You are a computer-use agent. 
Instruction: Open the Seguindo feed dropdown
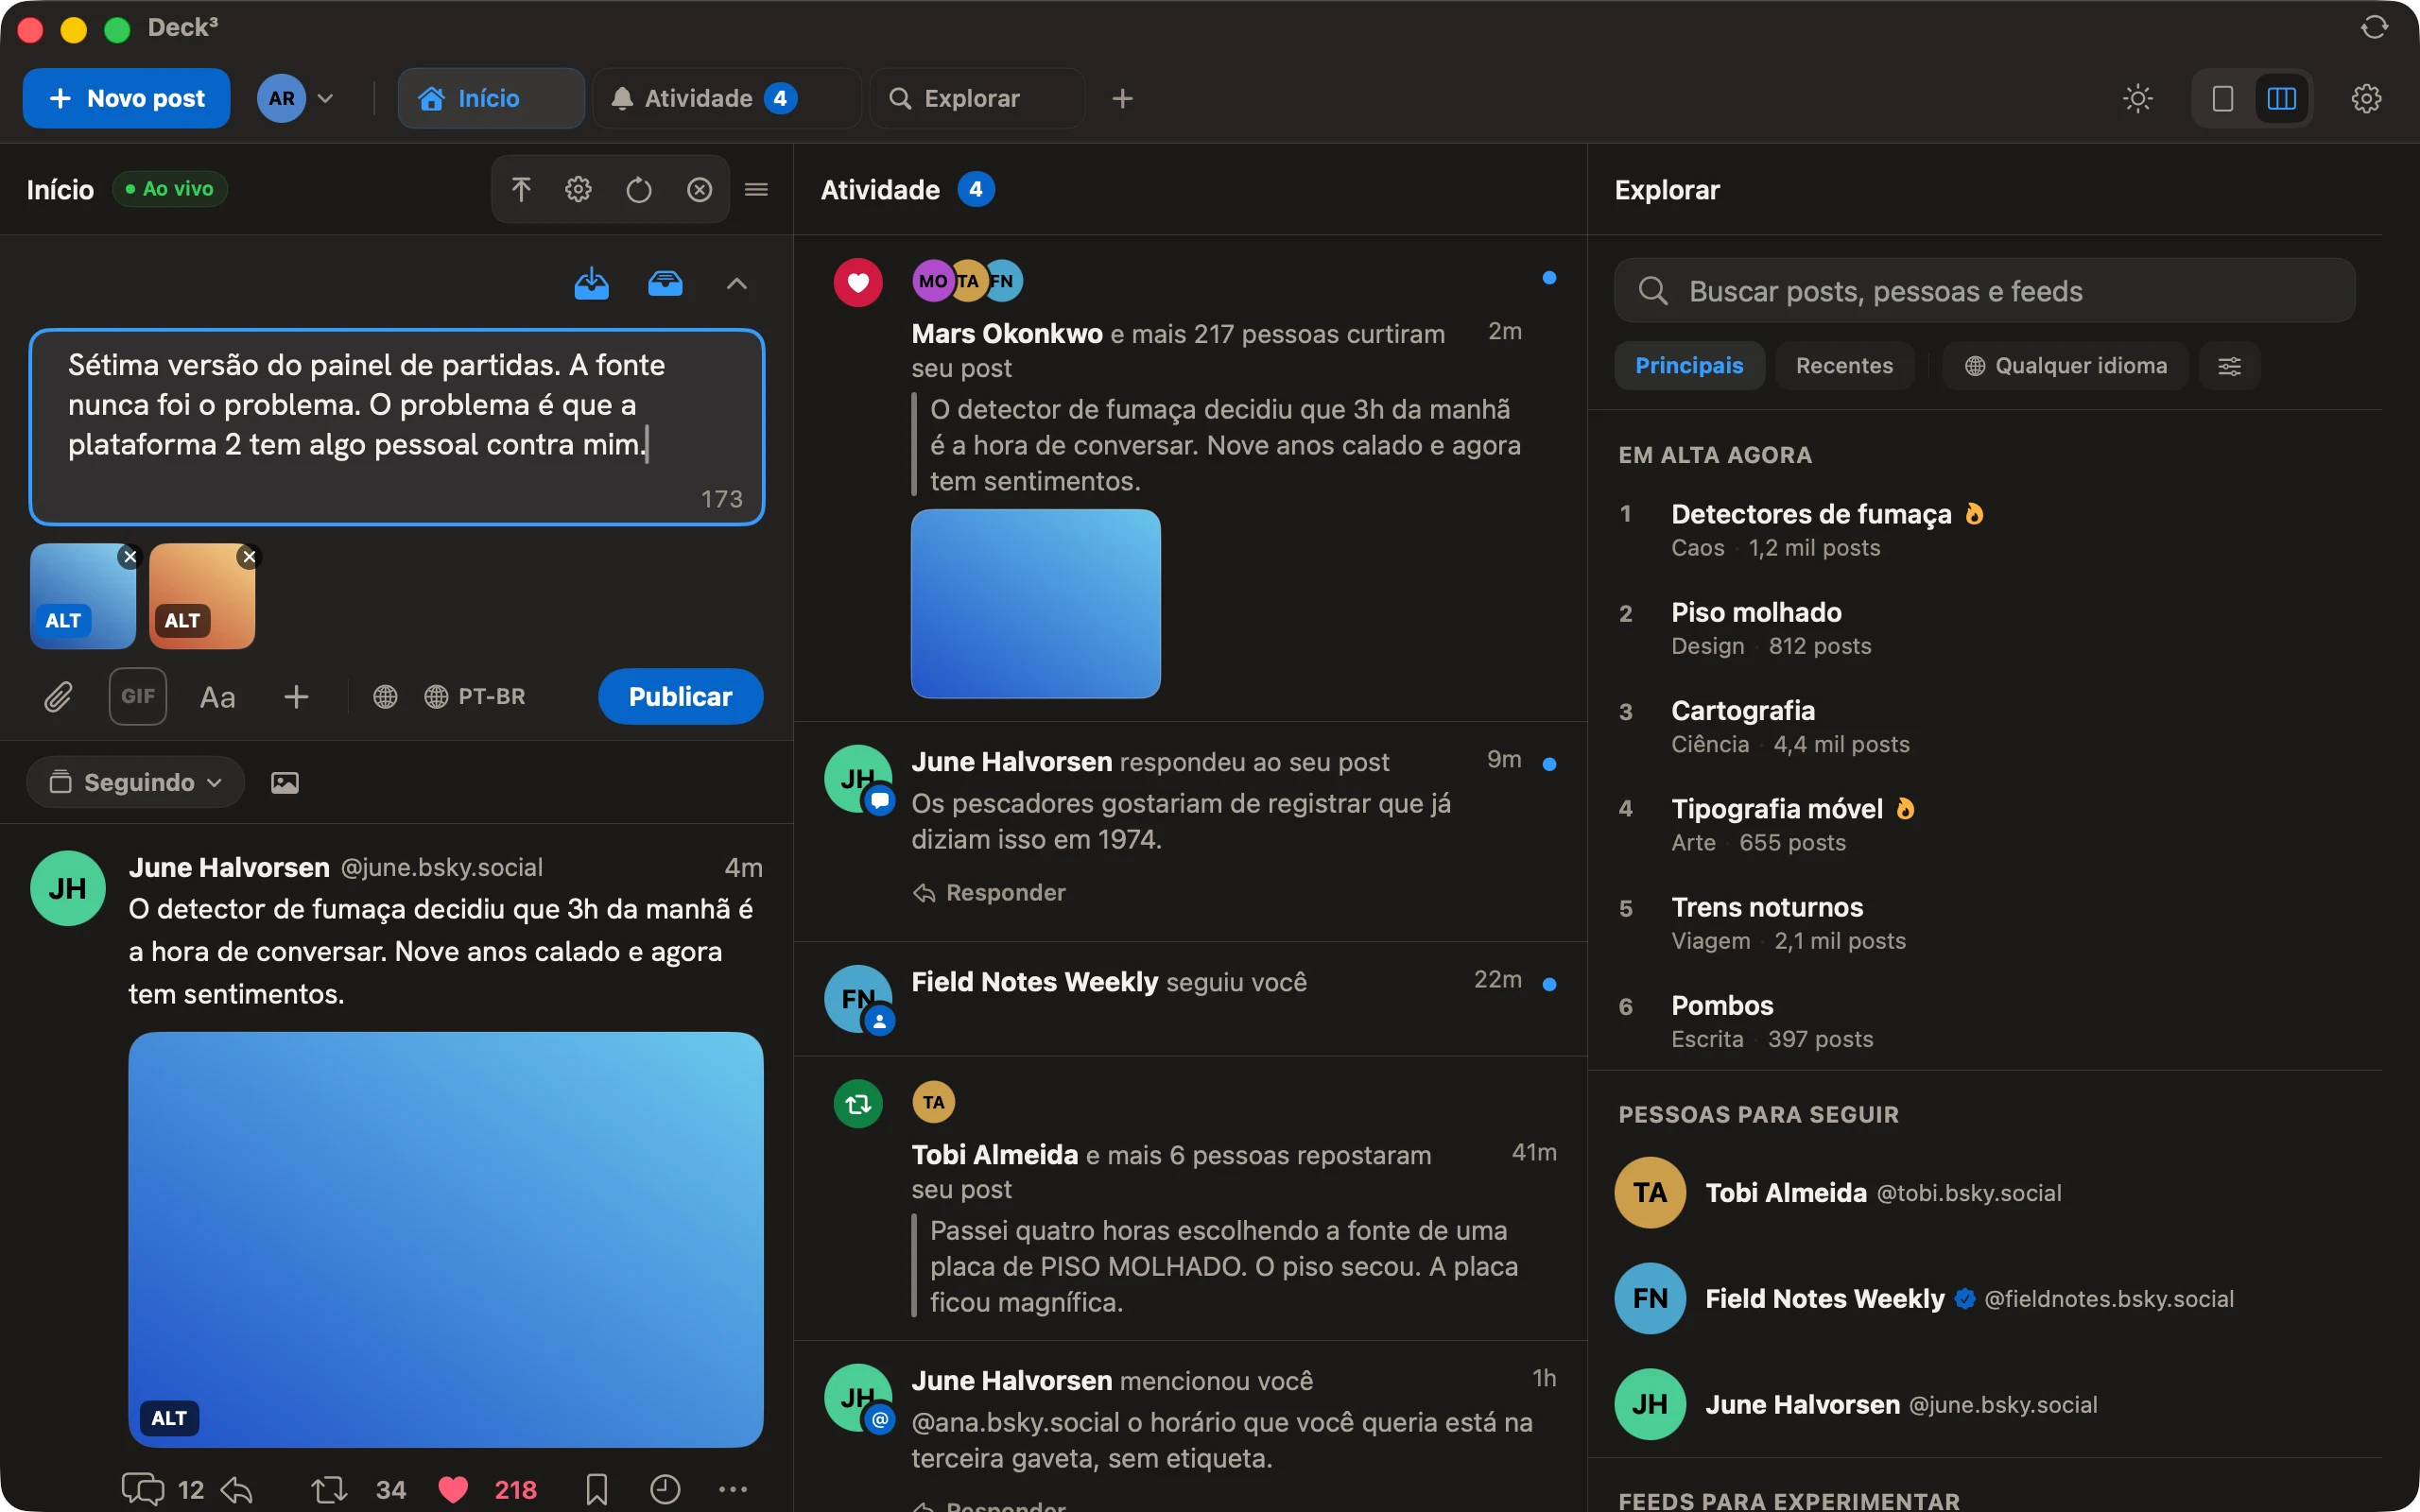[x=136, y=782]
